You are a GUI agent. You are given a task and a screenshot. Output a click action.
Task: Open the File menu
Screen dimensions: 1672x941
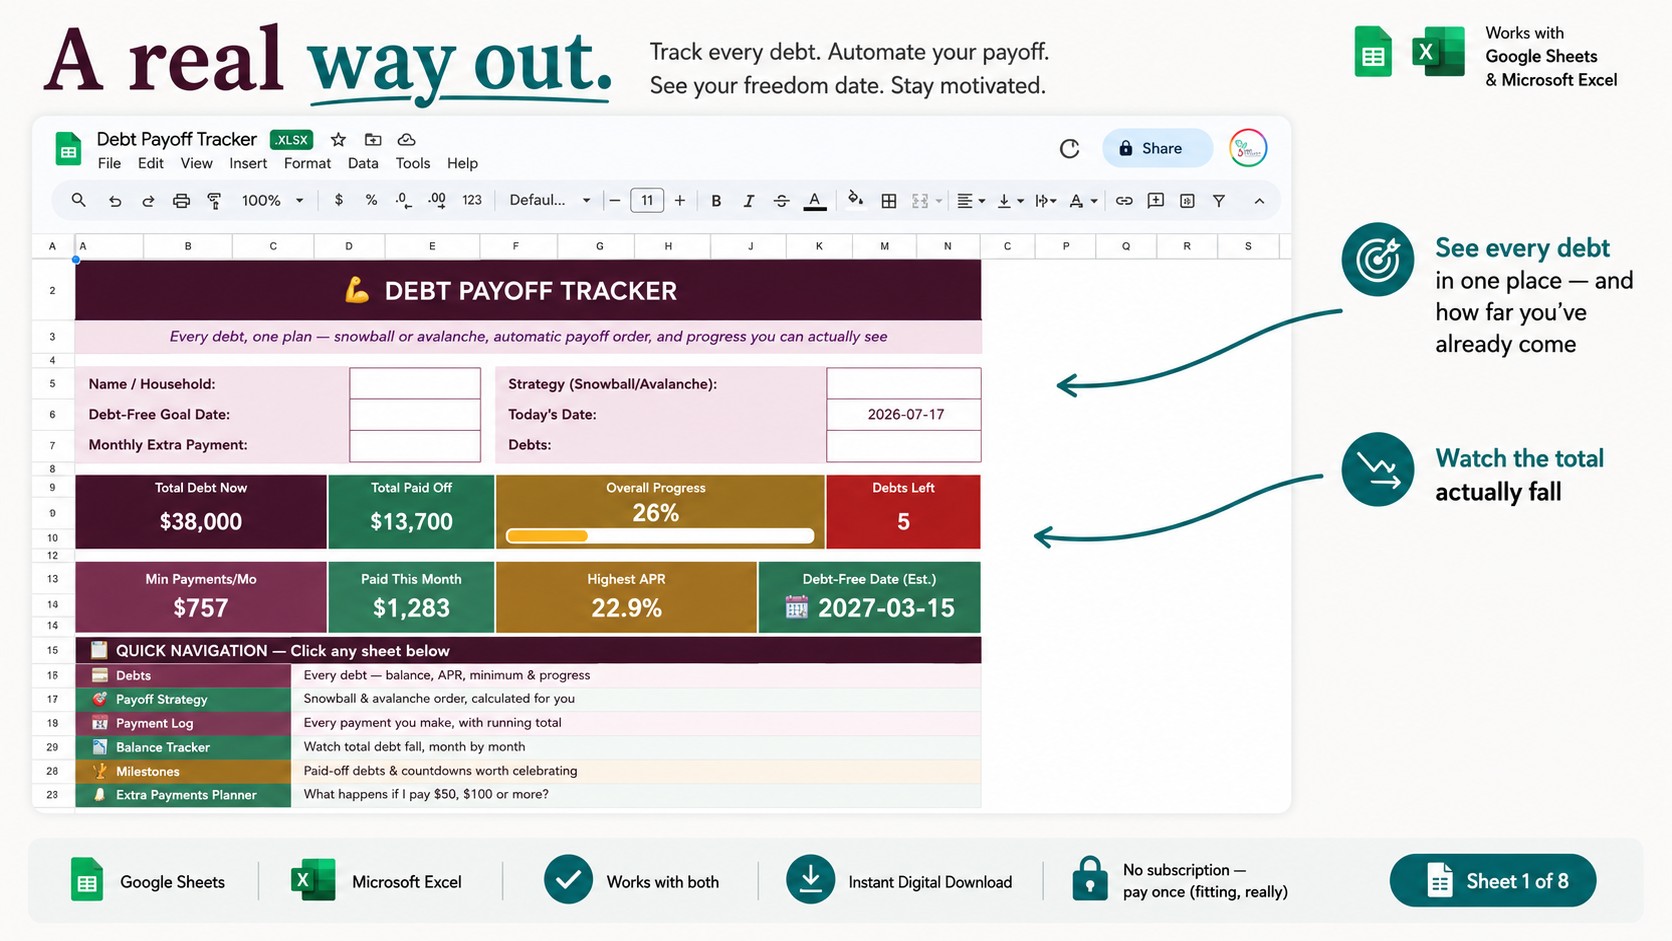(x=109, y=163)
